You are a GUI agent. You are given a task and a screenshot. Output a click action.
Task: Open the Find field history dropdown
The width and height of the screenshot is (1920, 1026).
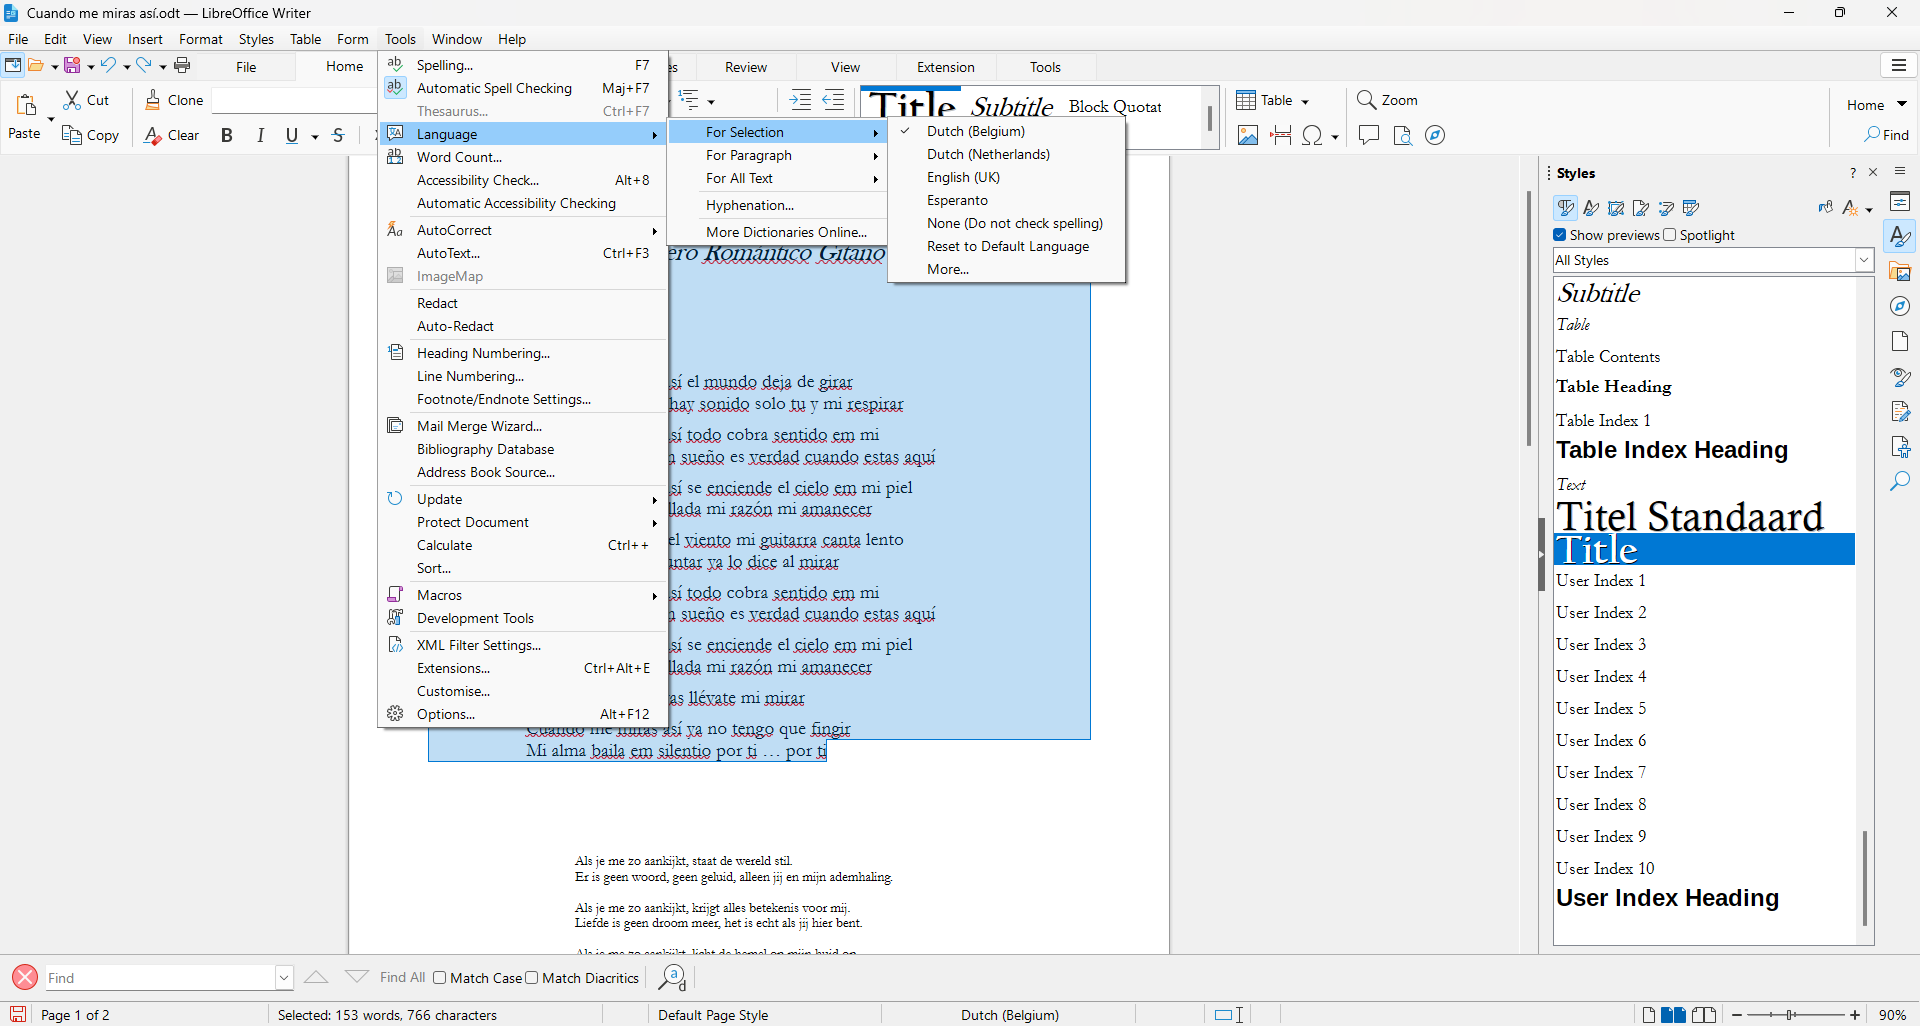pos(284,978)
